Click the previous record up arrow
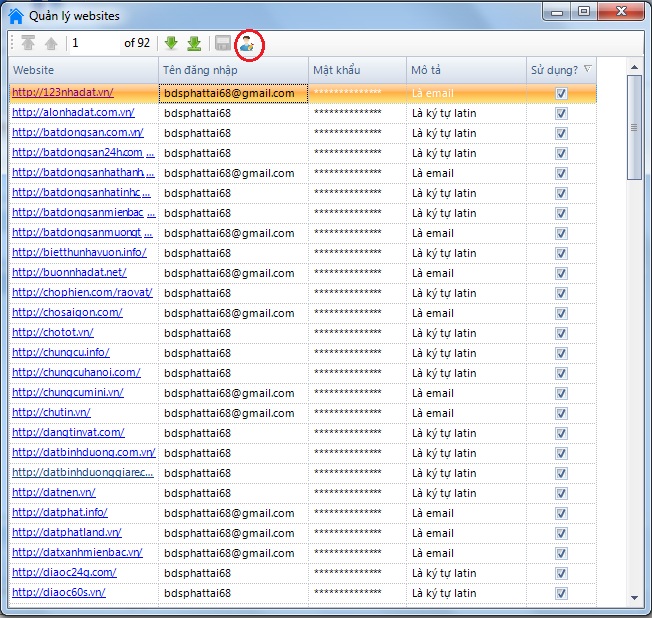 [x=50, y=43]
